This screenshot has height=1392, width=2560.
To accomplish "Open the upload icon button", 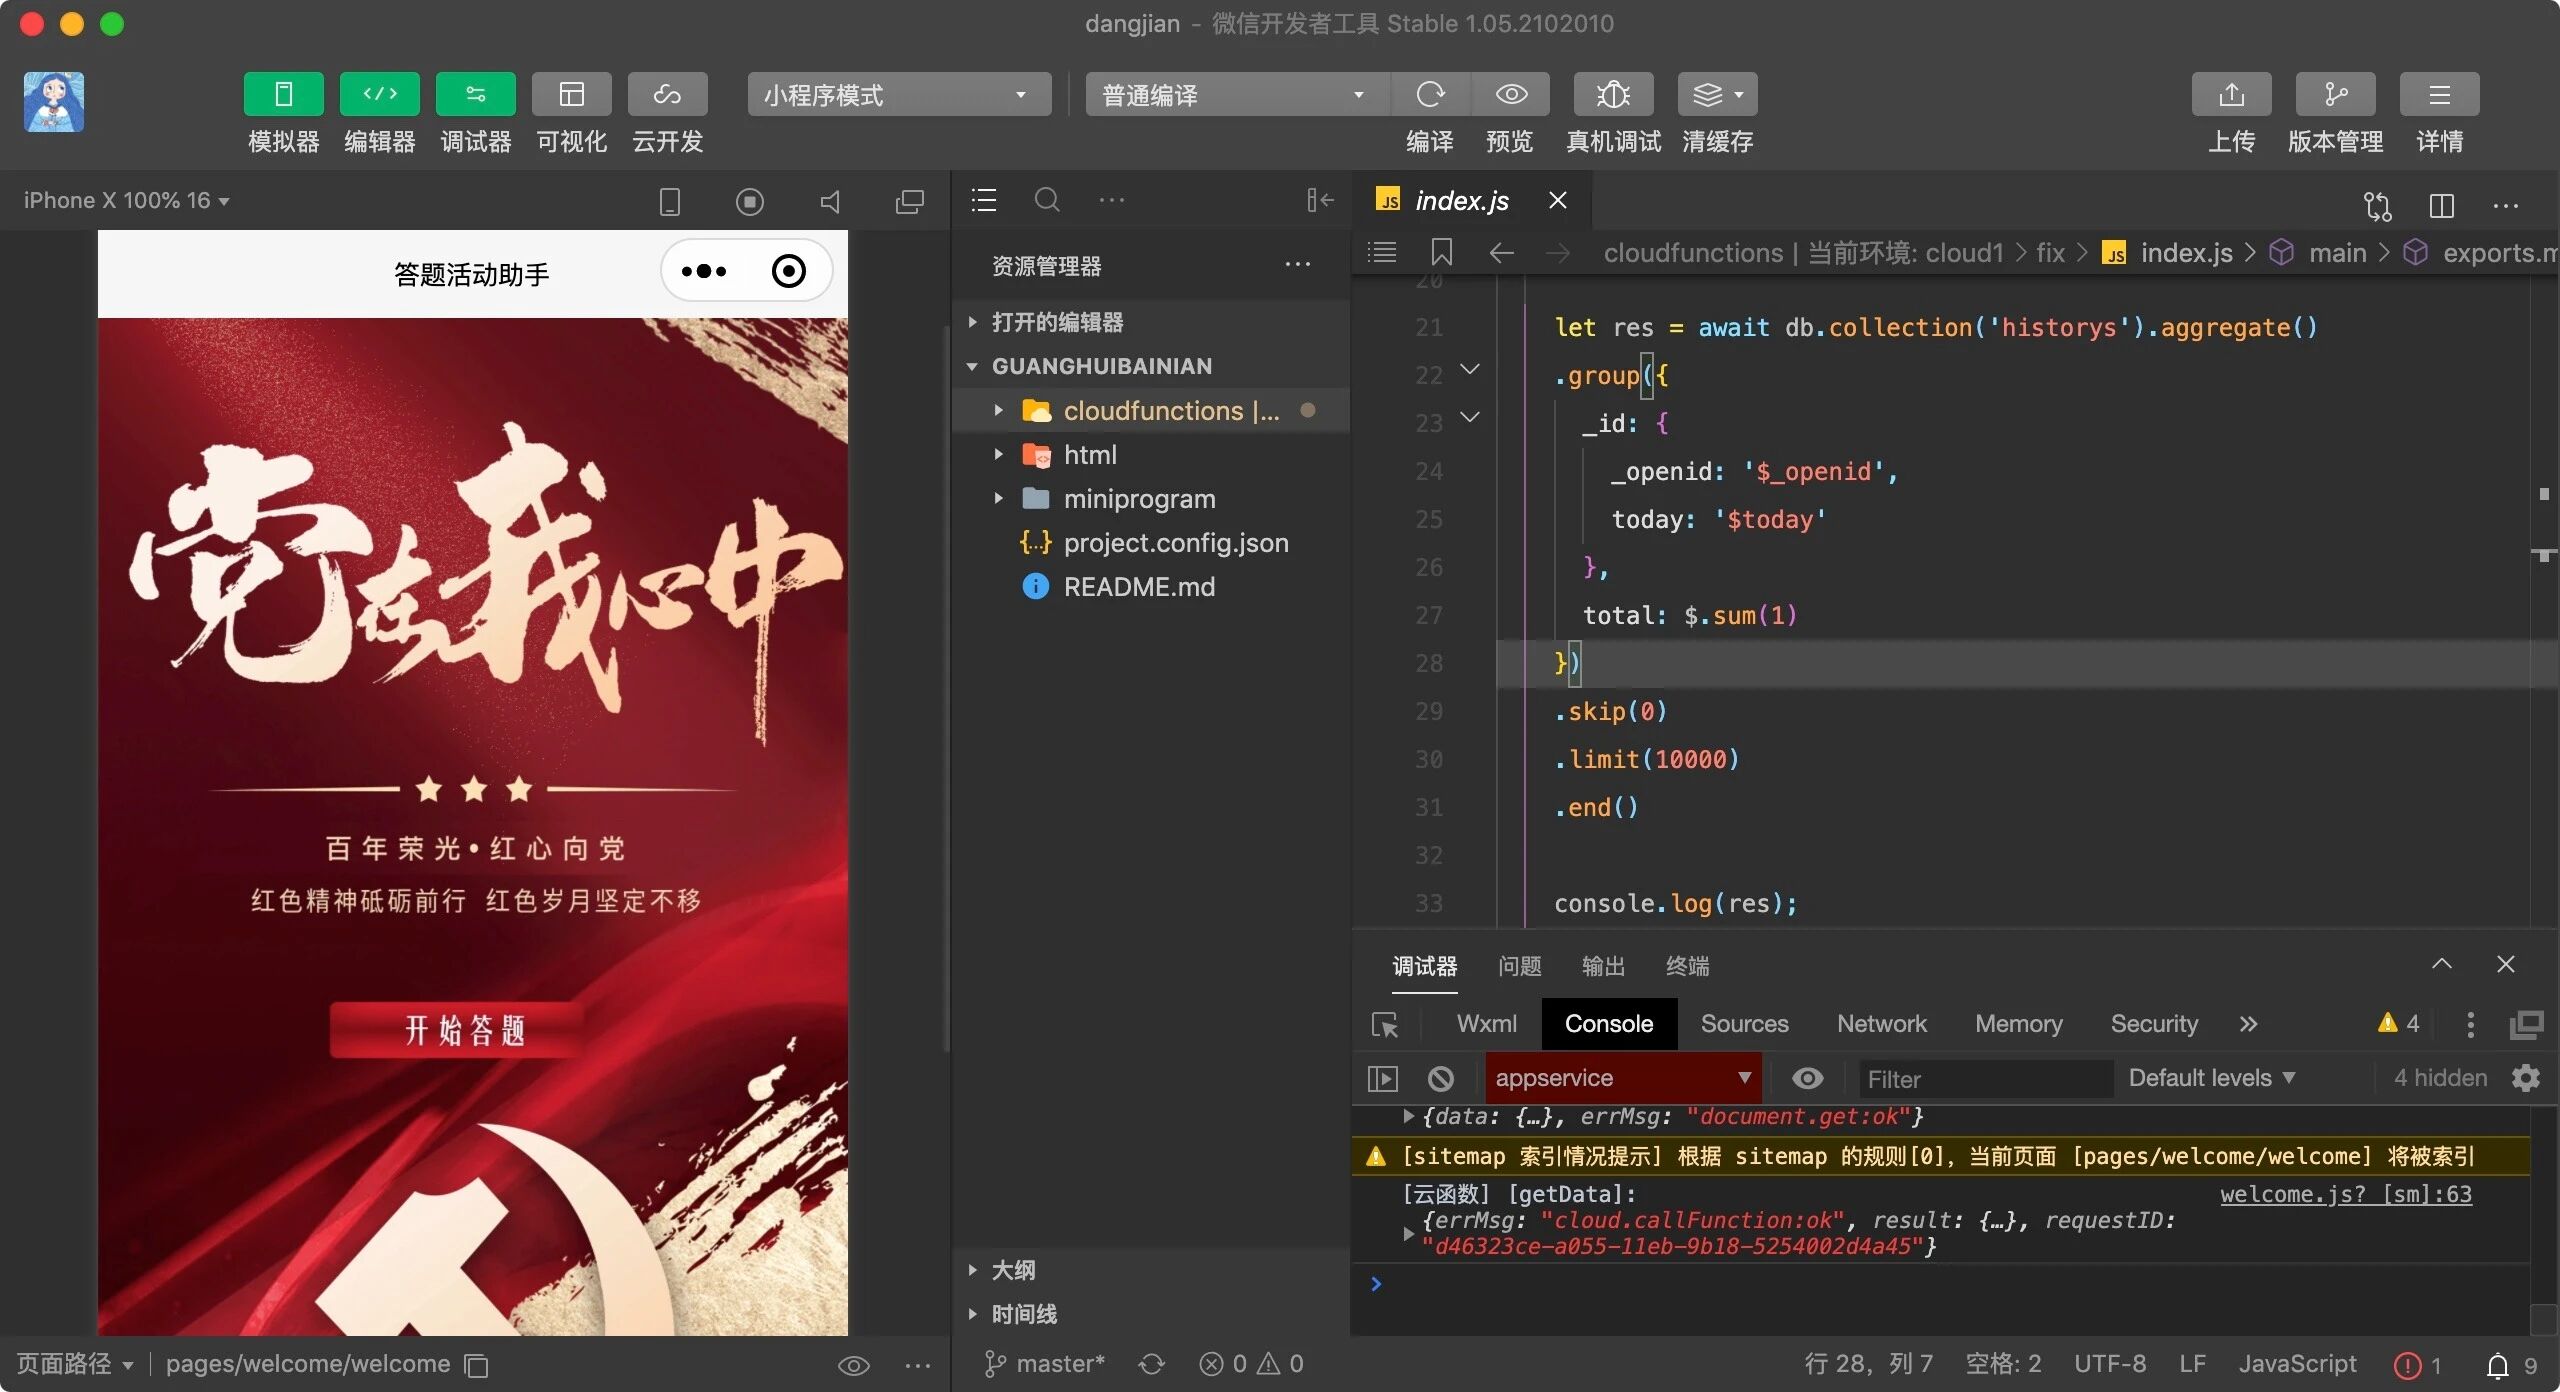I will tap(2230, 94).
